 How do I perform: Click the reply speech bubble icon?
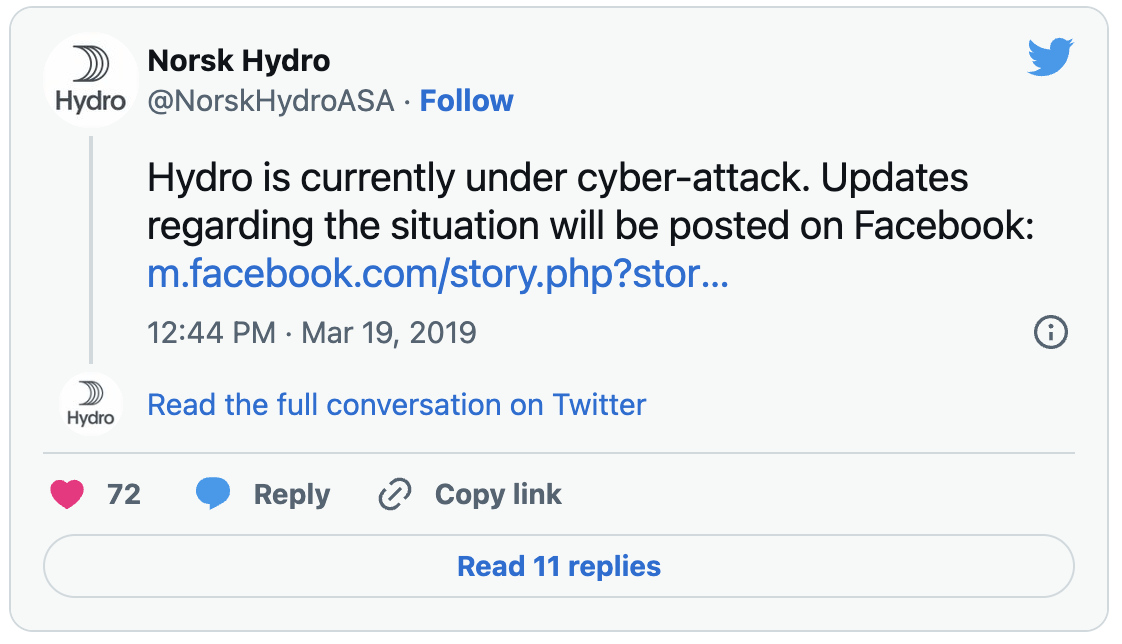[x=213, y=494]
